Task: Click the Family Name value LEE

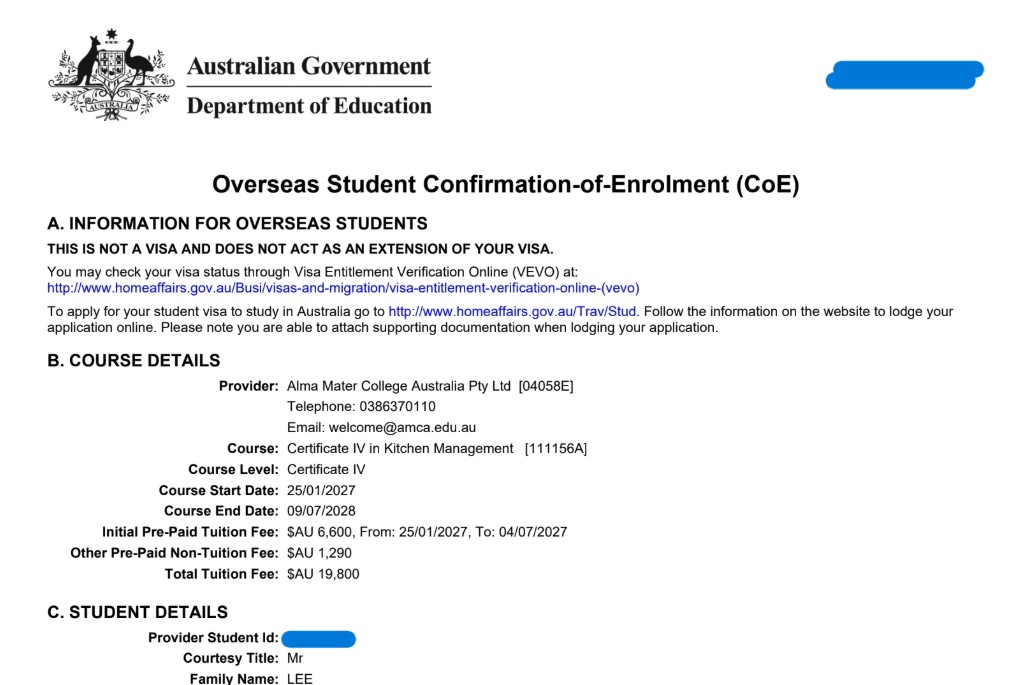Action: 300,679
